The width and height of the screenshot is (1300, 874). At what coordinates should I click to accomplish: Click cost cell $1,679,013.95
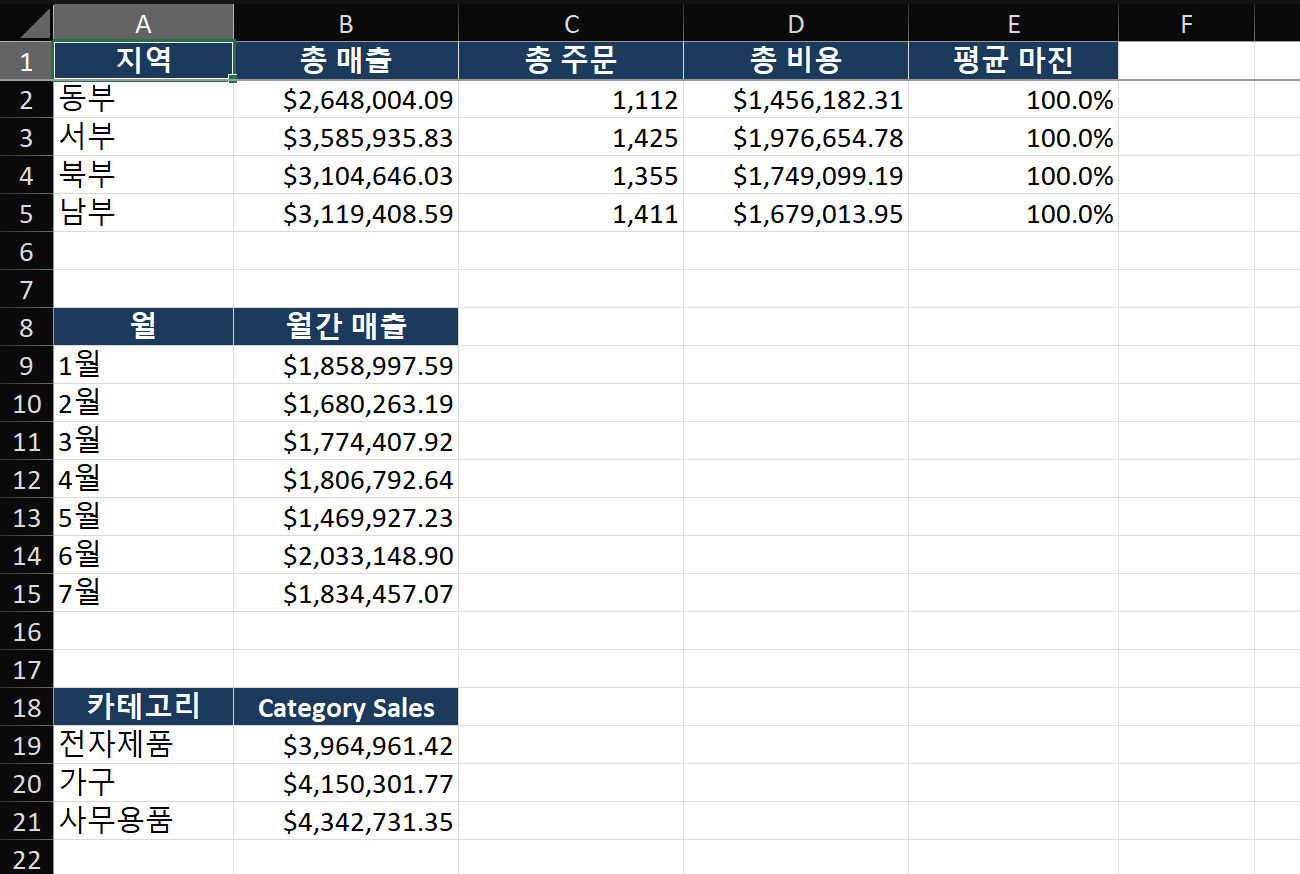(796, 213)
